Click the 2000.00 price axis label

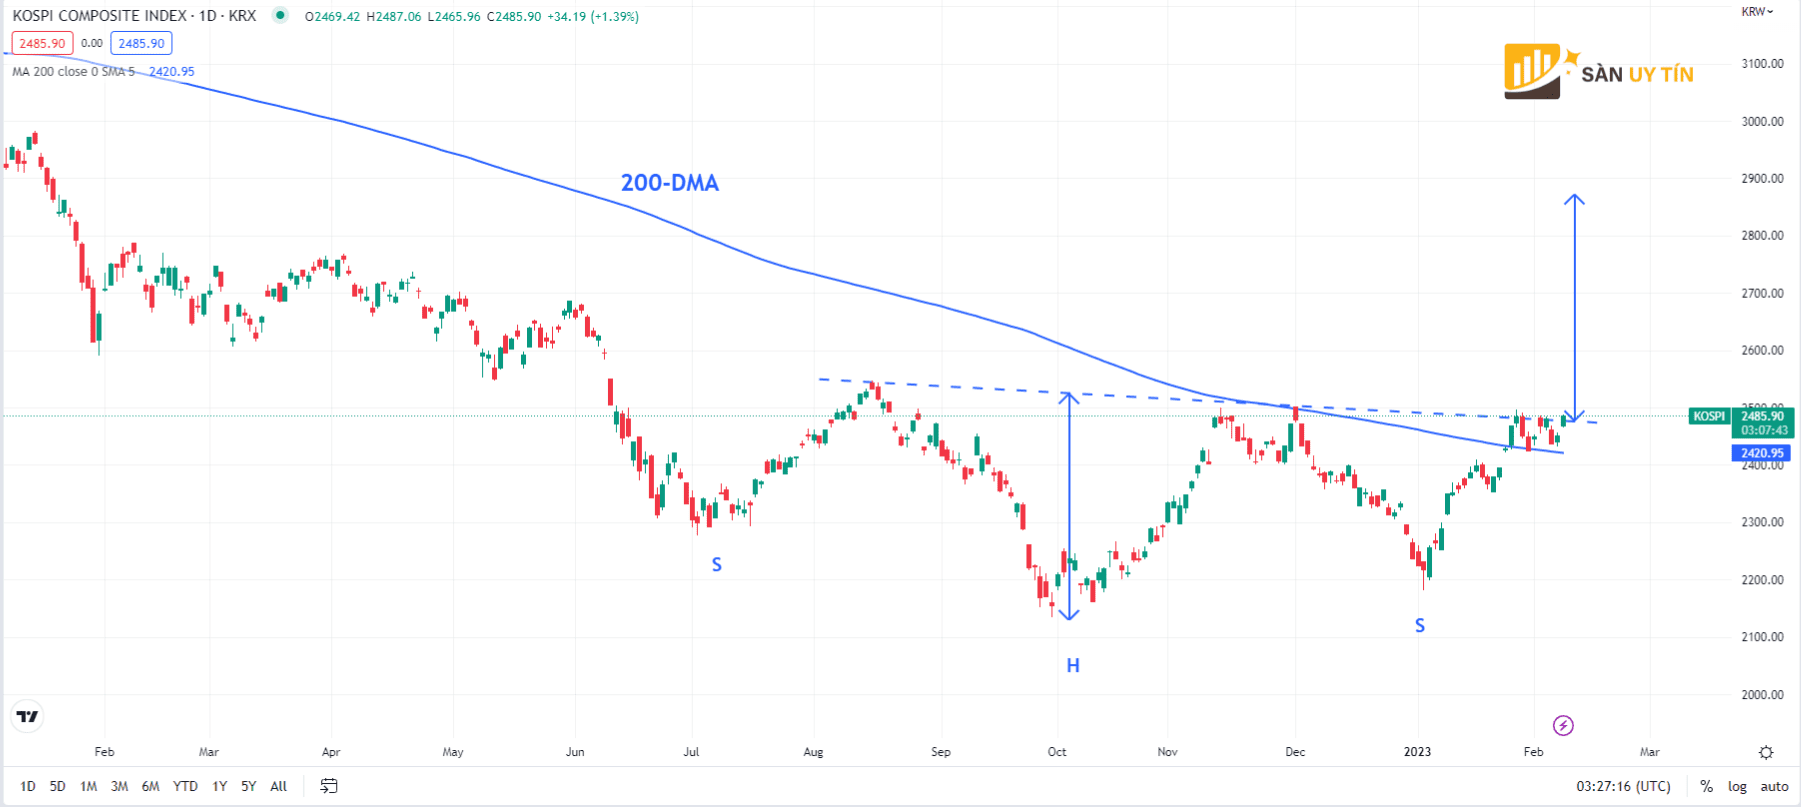1762,694
